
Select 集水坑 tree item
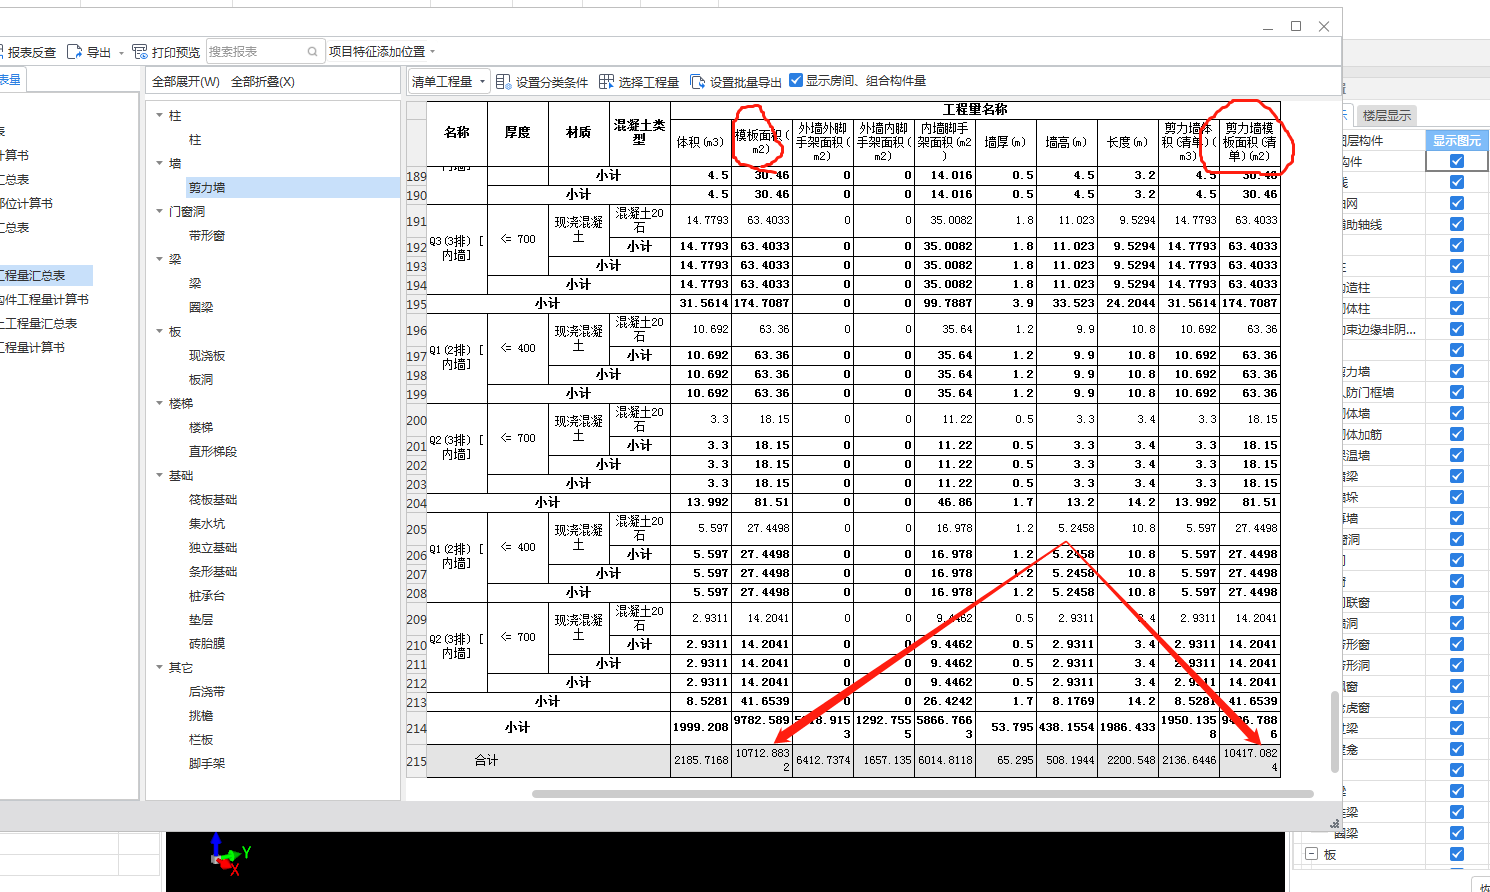pyautogui.click(x=207, y=523)
